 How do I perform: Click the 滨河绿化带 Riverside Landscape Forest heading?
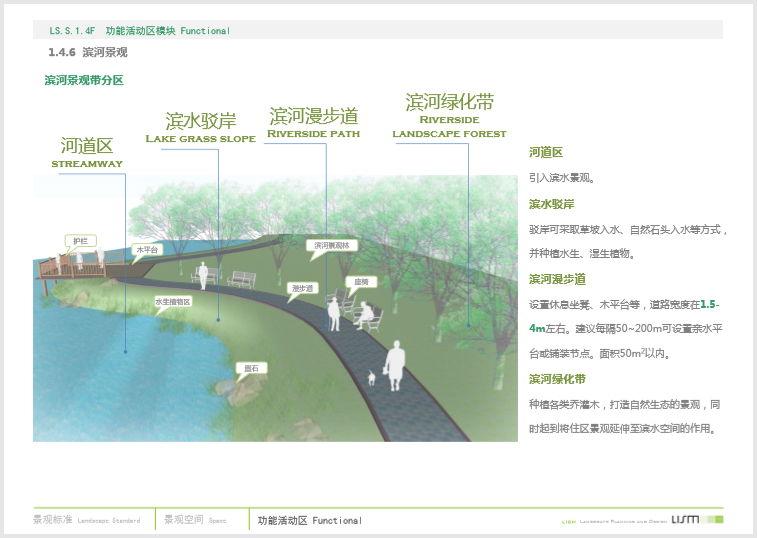coord(449,115)
